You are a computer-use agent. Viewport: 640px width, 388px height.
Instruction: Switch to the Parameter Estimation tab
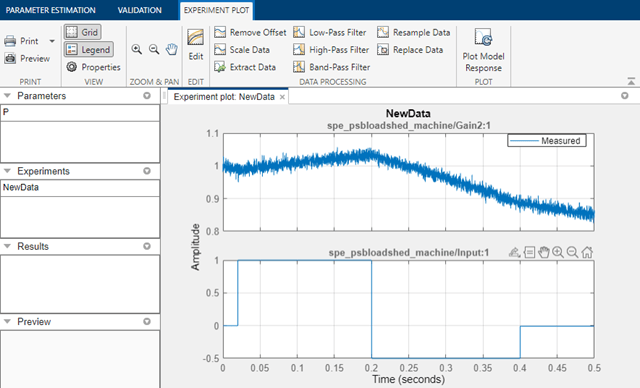click(x=51, y=10)
